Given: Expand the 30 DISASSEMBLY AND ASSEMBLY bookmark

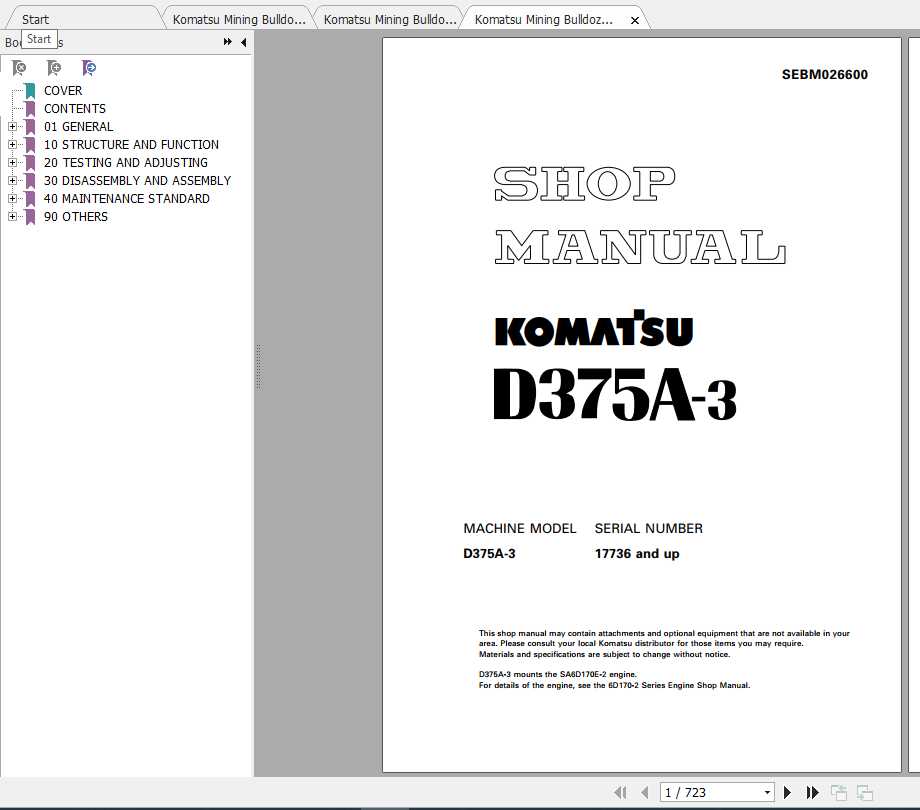Looking at the screenshot, I should 12,181.
